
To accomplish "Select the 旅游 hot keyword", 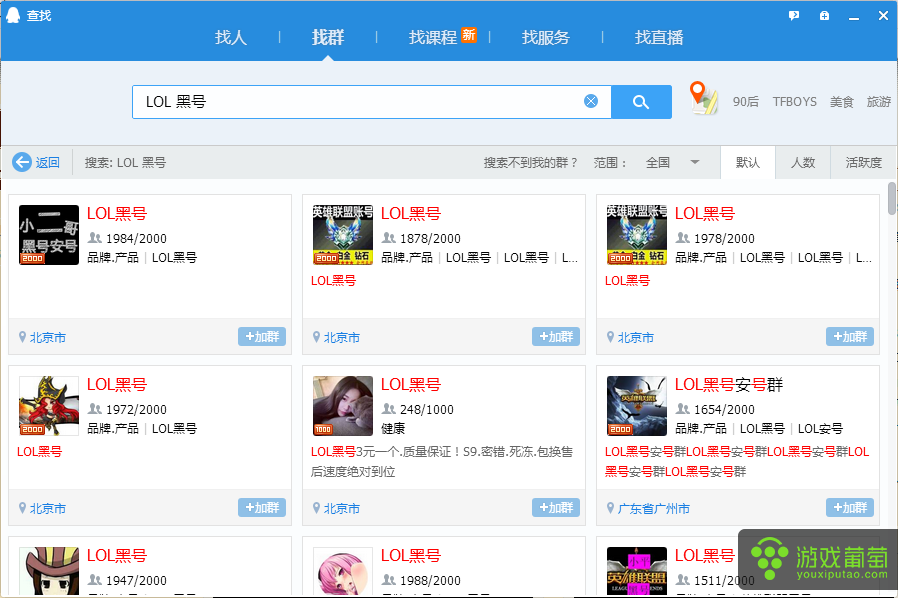I will click(x=879, y=102).
